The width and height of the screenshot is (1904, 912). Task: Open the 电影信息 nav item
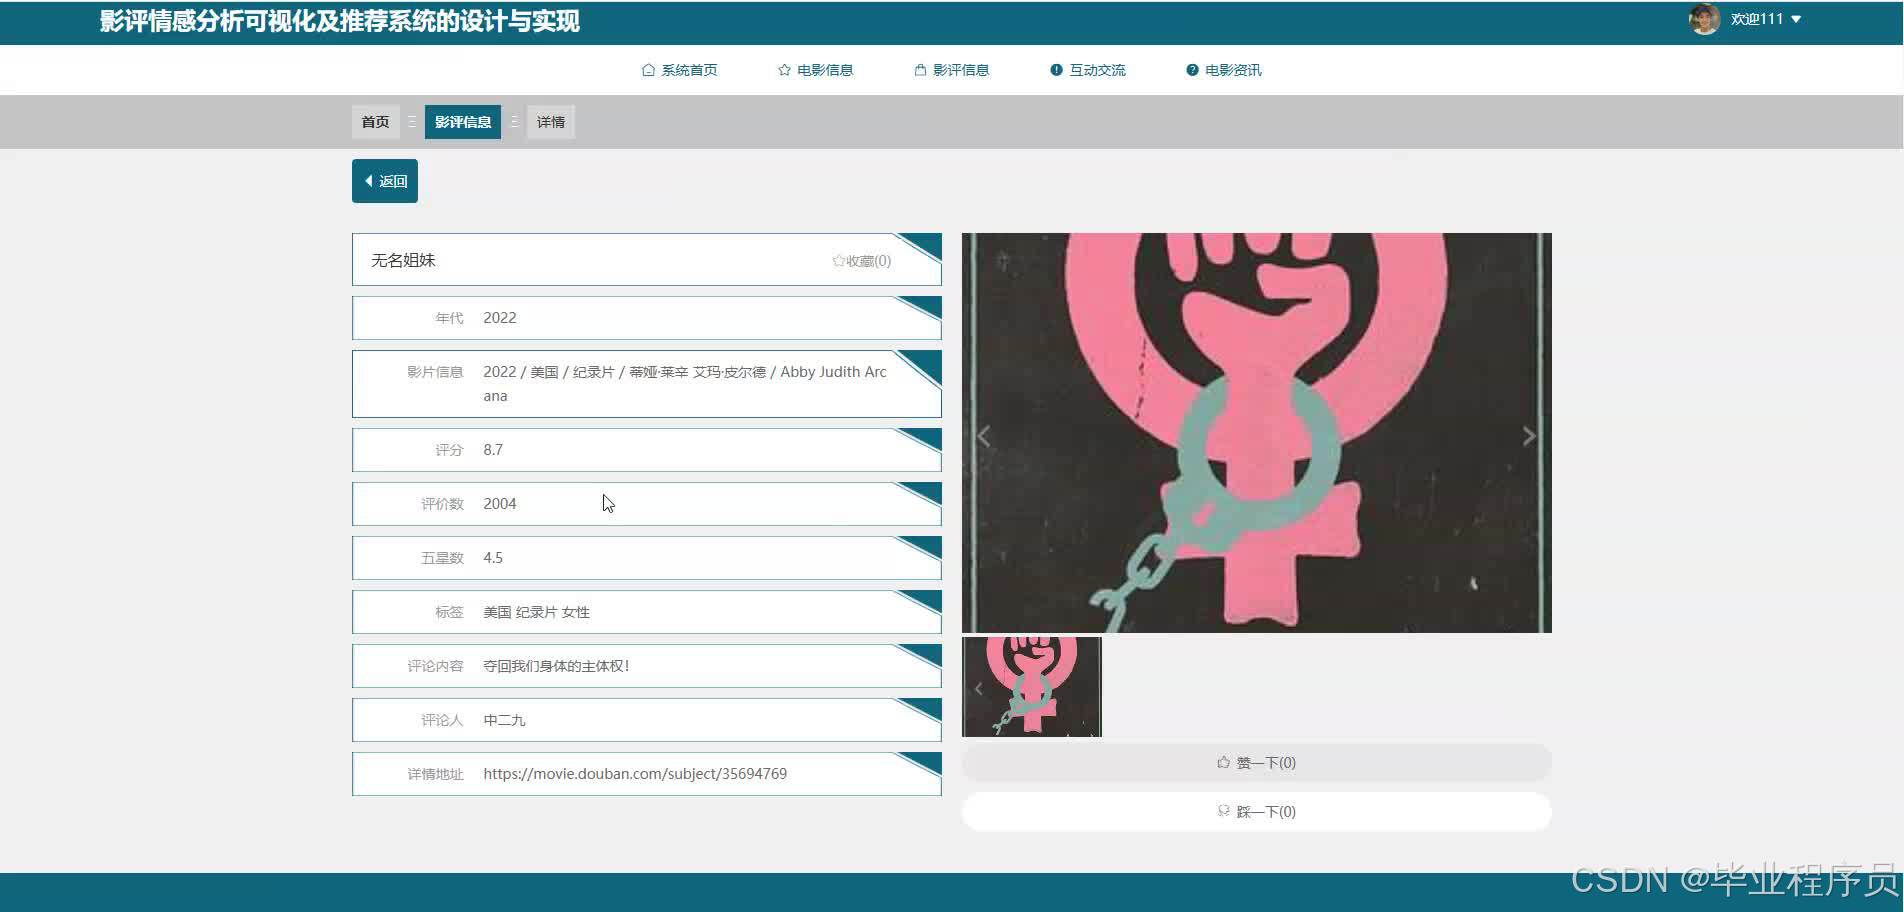point(816,70)
